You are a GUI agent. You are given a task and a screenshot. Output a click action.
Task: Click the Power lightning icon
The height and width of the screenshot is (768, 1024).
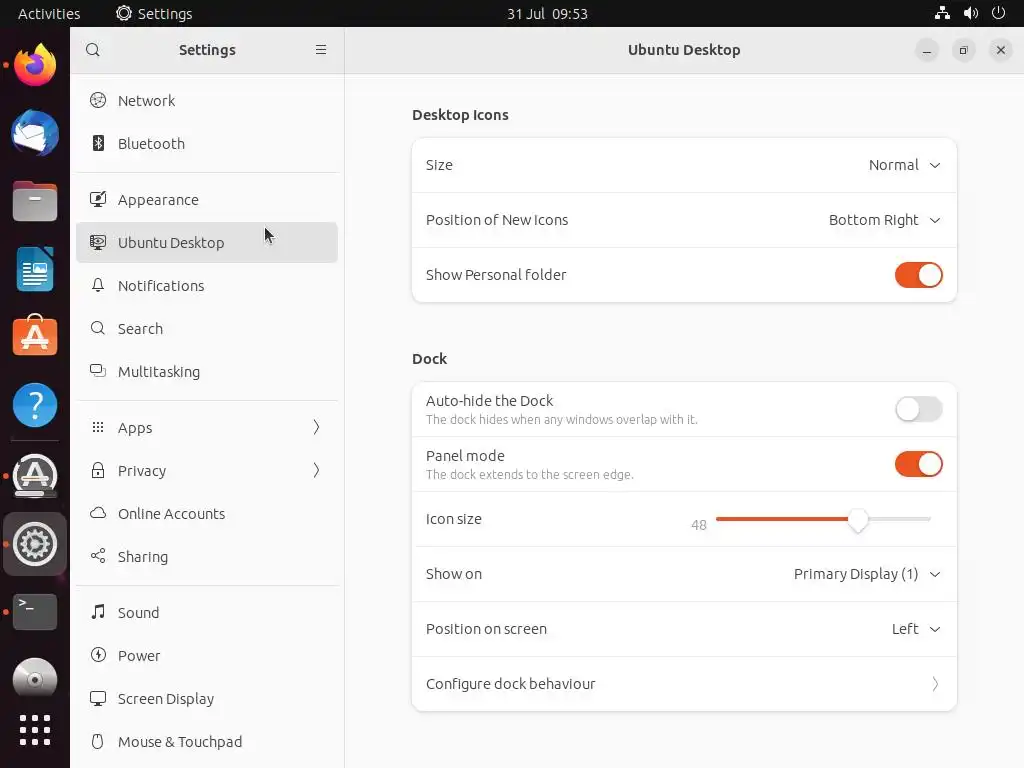98,655
